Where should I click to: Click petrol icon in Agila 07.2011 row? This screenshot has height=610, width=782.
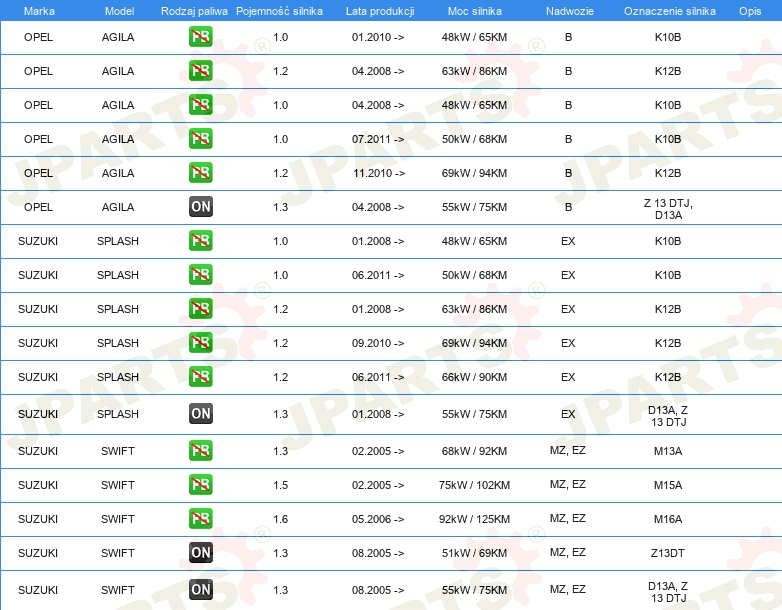(200, 138)
